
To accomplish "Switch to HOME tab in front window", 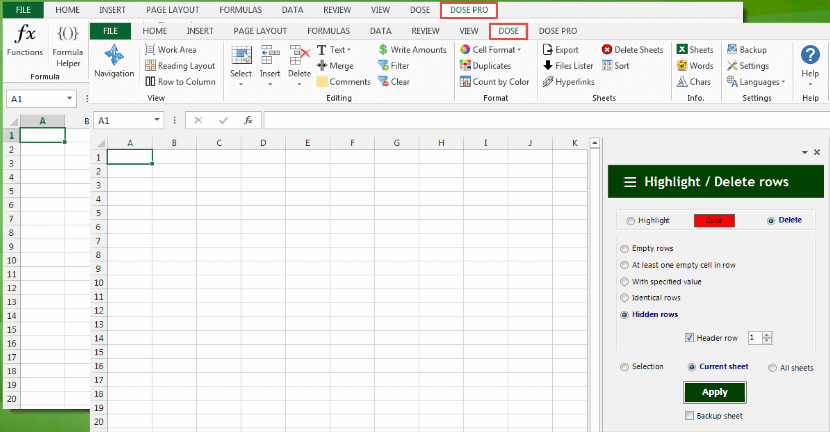I will [x=155, y=31].
